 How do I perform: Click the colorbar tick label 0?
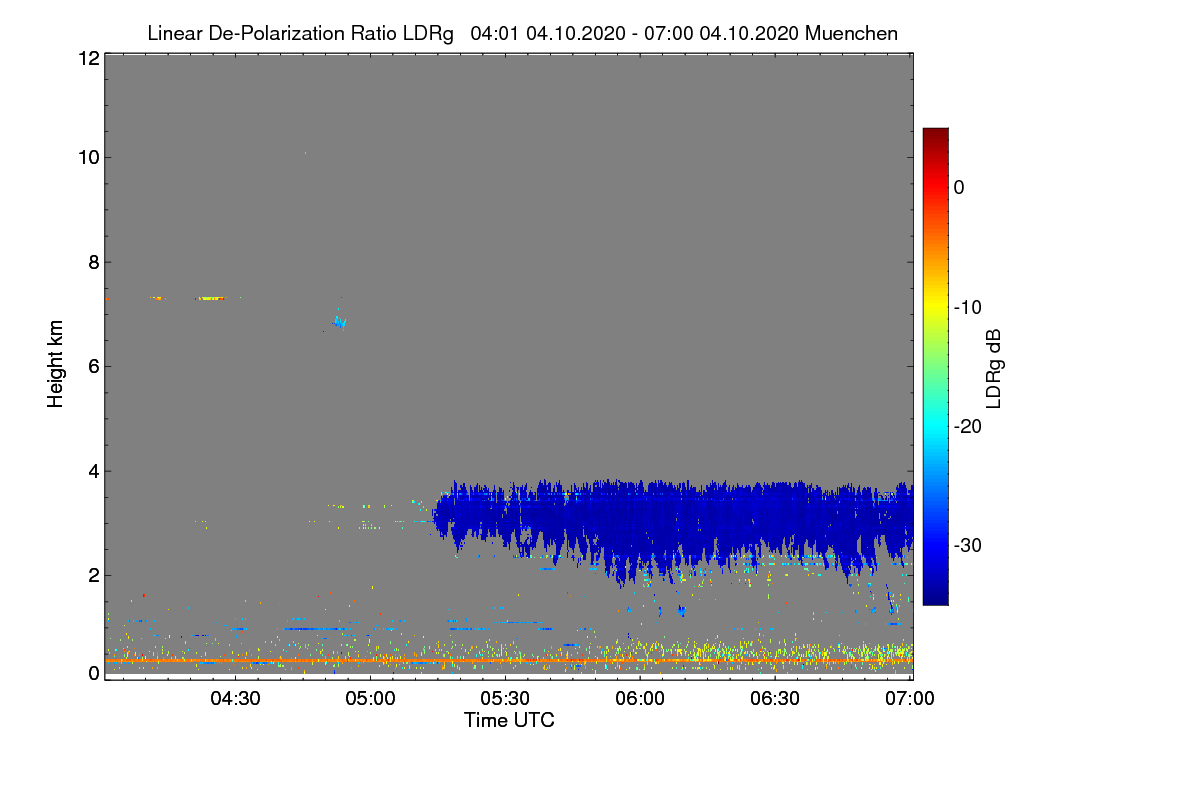[959, 188]
